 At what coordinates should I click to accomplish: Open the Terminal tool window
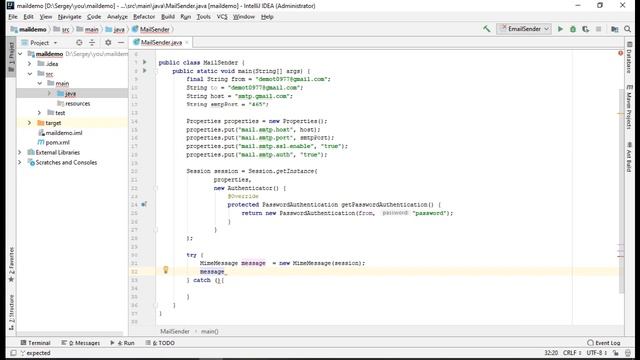pos(36,343)
